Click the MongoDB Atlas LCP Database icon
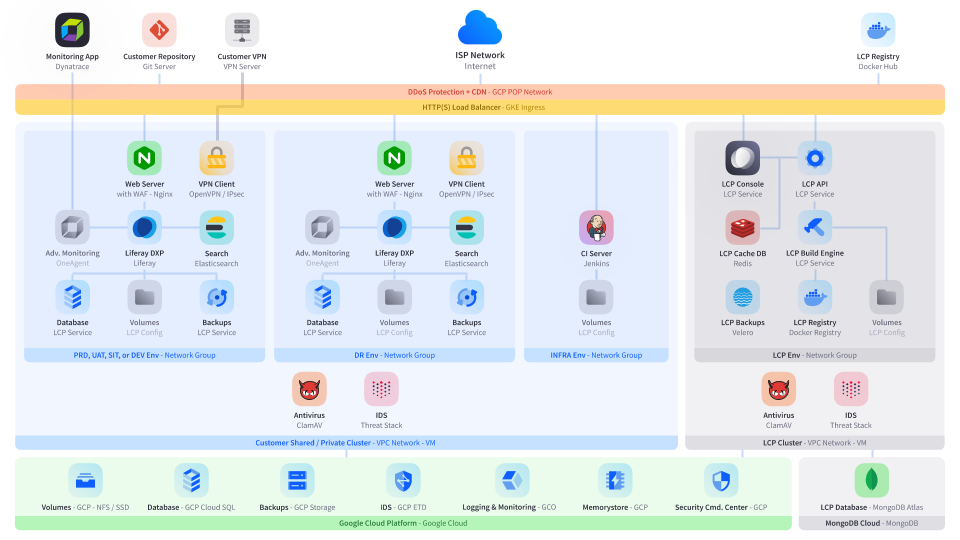The image size is (960, 540). 871,481
